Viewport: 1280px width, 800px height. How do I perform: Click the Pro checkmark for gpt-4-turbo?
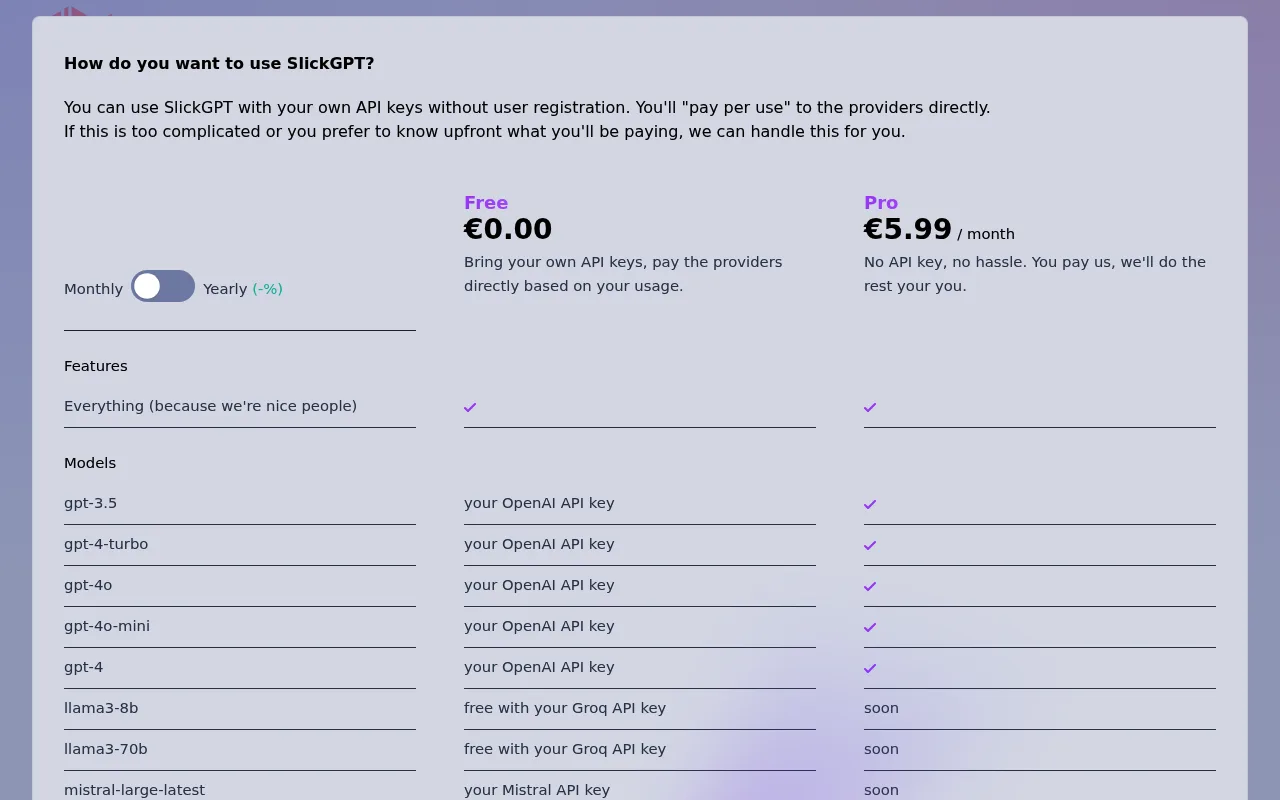[x=870, y=545]
